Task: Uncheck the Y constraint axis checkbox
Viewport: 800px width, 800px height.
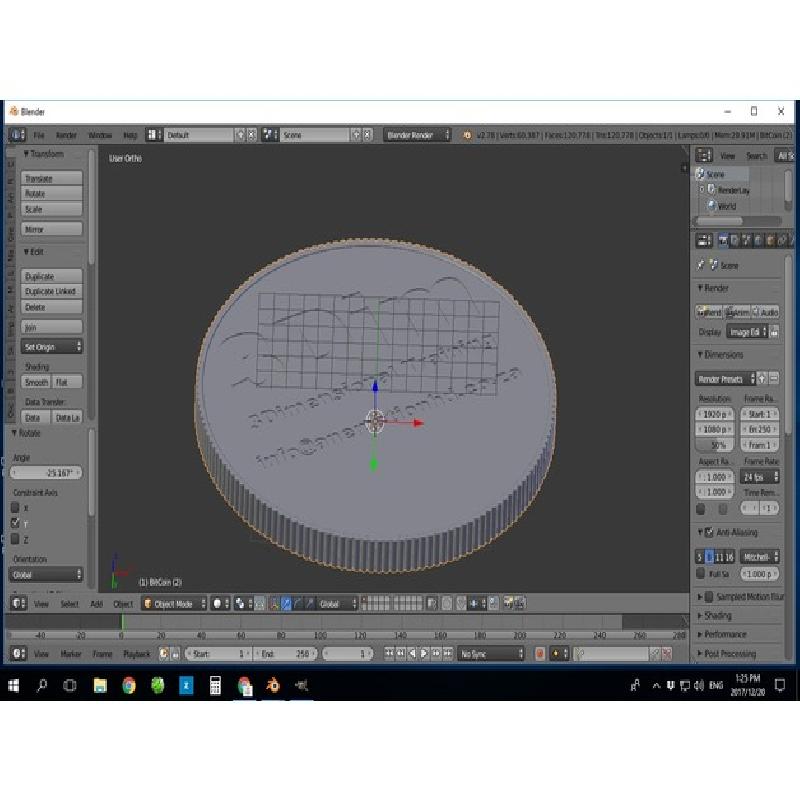Action: 15,523
